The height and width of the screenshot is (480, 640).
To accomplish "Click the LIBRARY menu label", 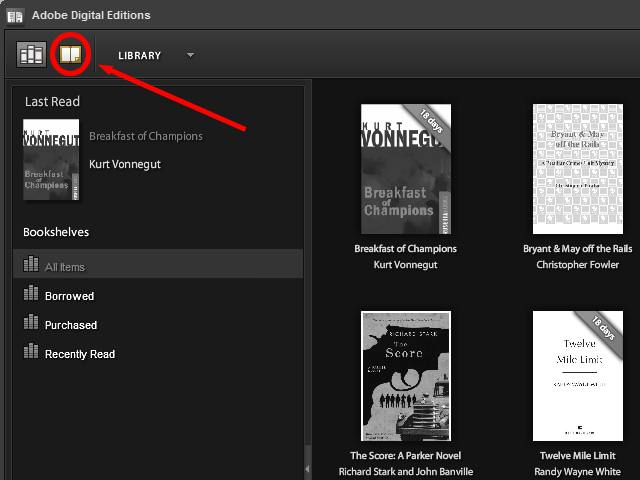I will click(x=140, y=56).
